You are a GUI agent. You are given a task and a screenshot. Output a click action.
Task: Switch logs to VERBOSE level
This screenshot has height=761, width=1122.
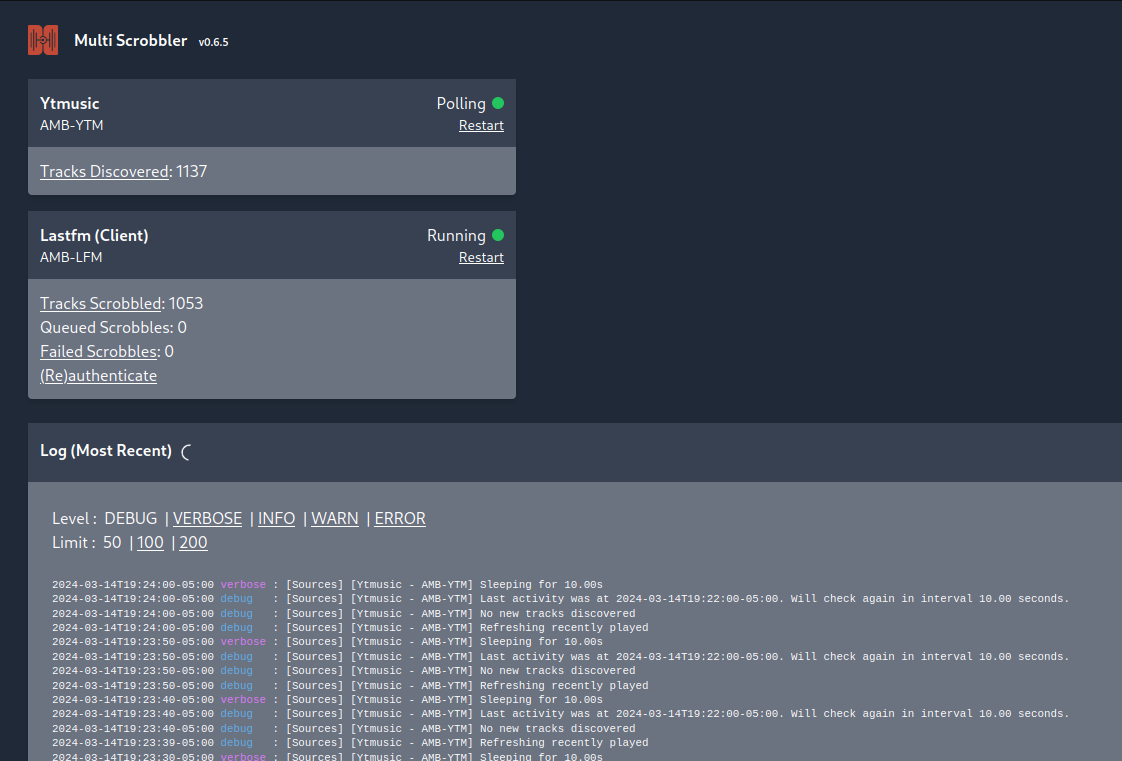[207, 518]
